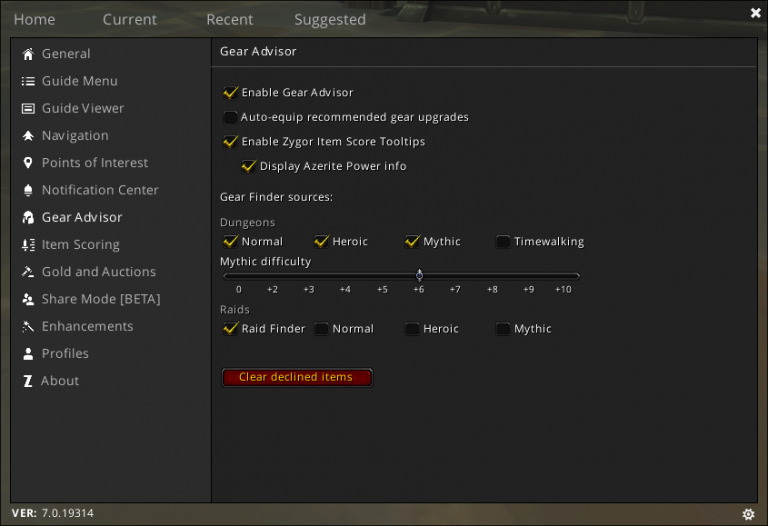Viewport: 768px width, 526px height.
Task: Click slider track at +3 mark
Action: point(309,276)
